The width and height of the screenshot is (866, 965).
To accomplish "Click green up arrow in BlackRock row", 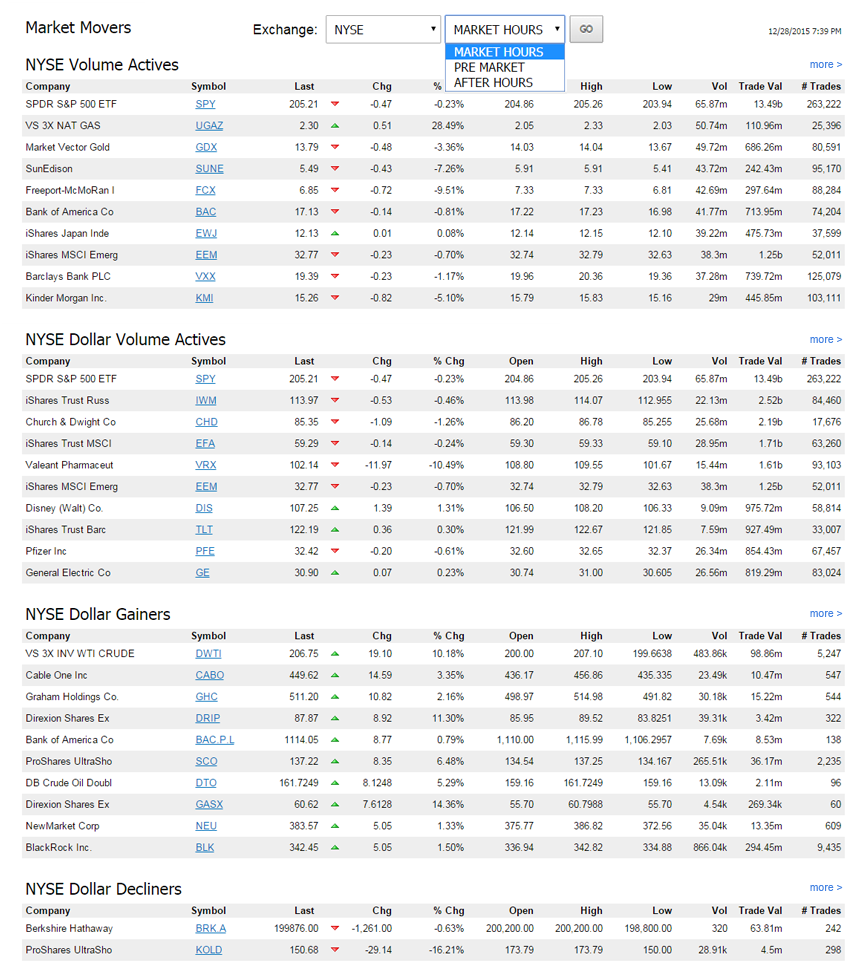I will [335, 848].
